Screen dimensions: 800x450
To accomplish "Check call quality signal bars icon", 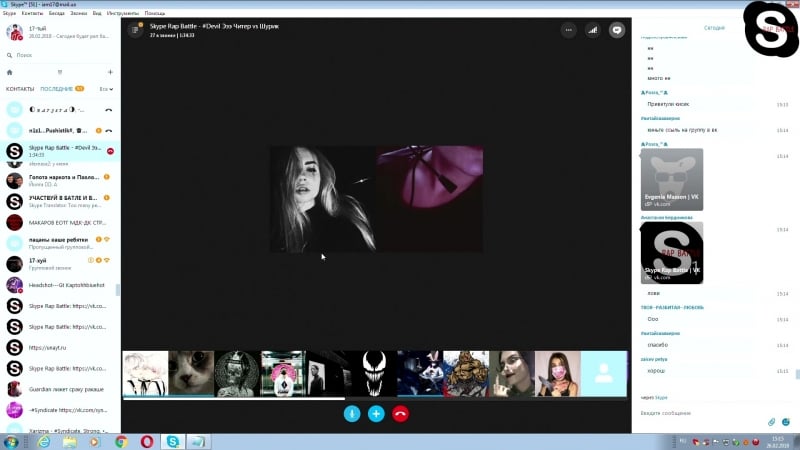I will pos(592,30).
